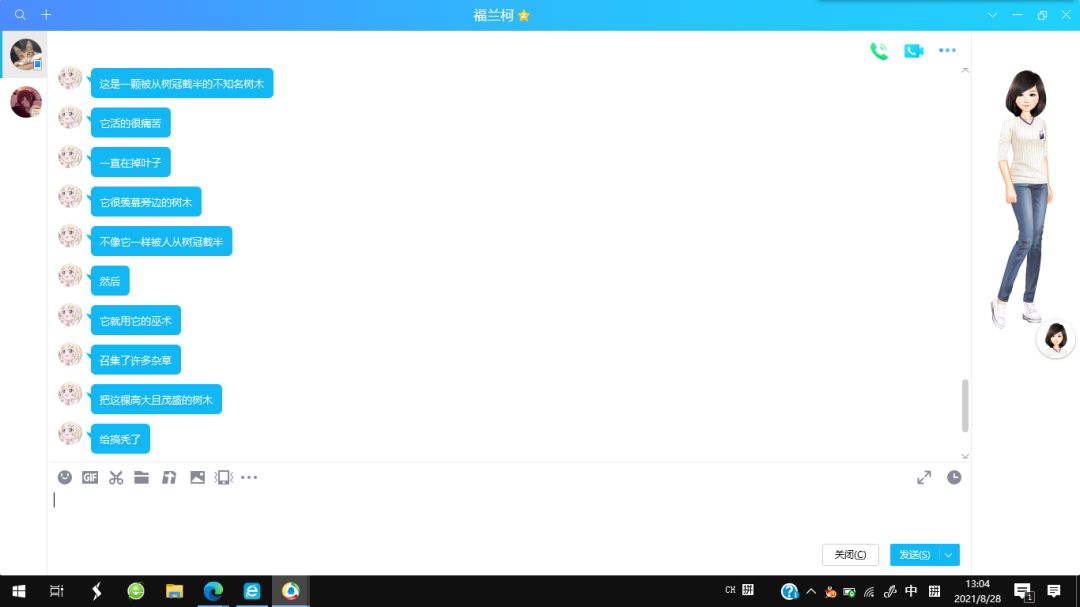Open the blue question mark help tray icon
The height and width of the screenshot is (607, 1080).
789,591
